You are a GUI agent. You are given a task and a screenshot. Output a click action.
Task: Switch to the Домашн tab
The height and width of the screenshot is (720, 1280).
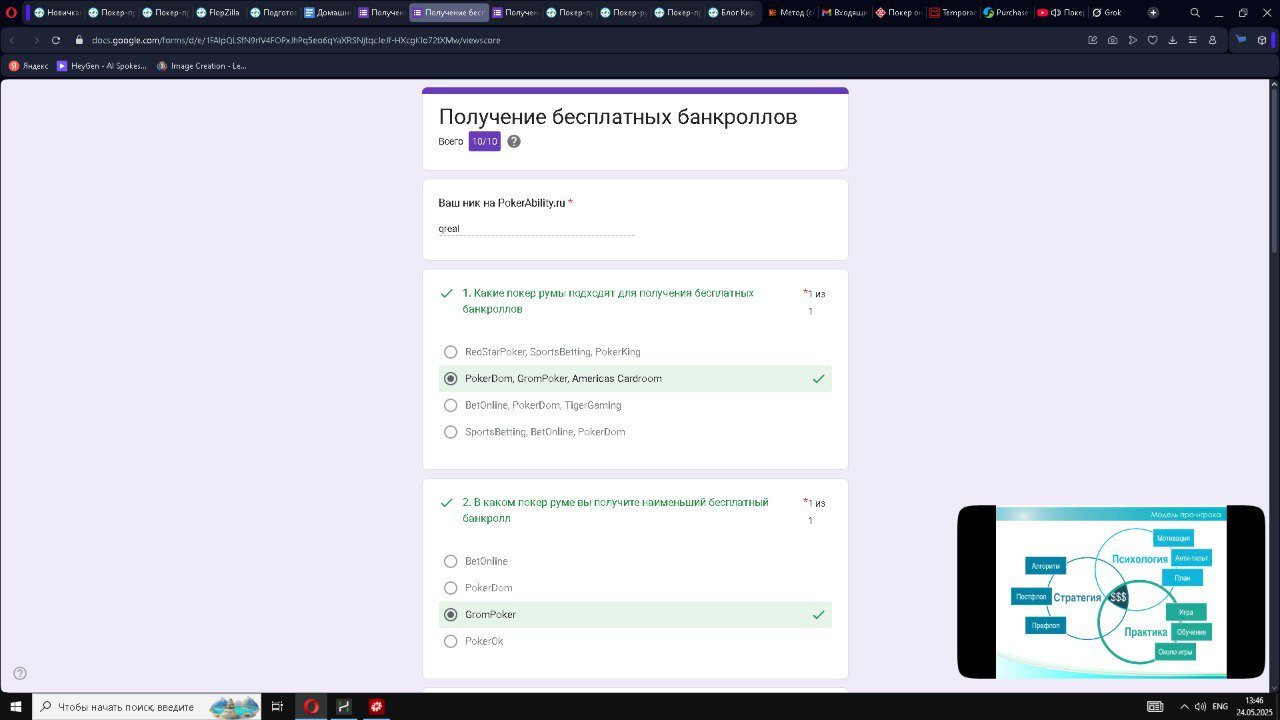coord(326,13)
